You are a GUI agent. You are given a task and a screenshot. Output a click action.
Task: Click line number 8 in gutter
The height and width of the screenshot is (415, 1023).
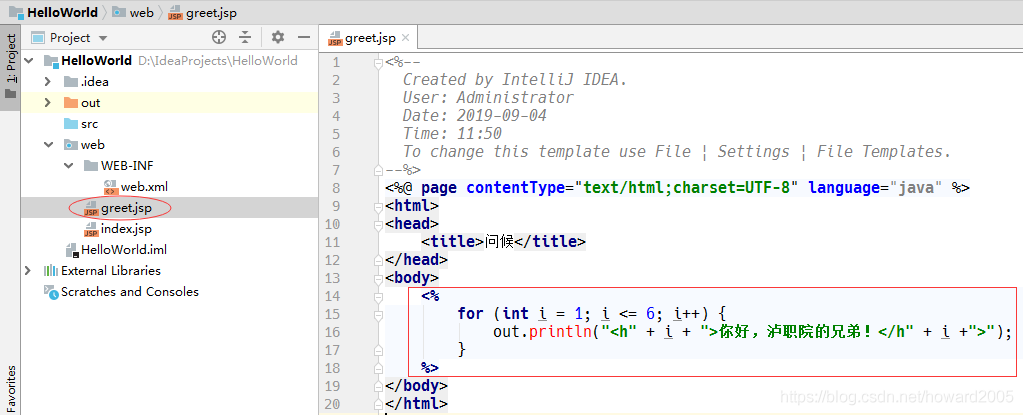click(x=336, y=189)
